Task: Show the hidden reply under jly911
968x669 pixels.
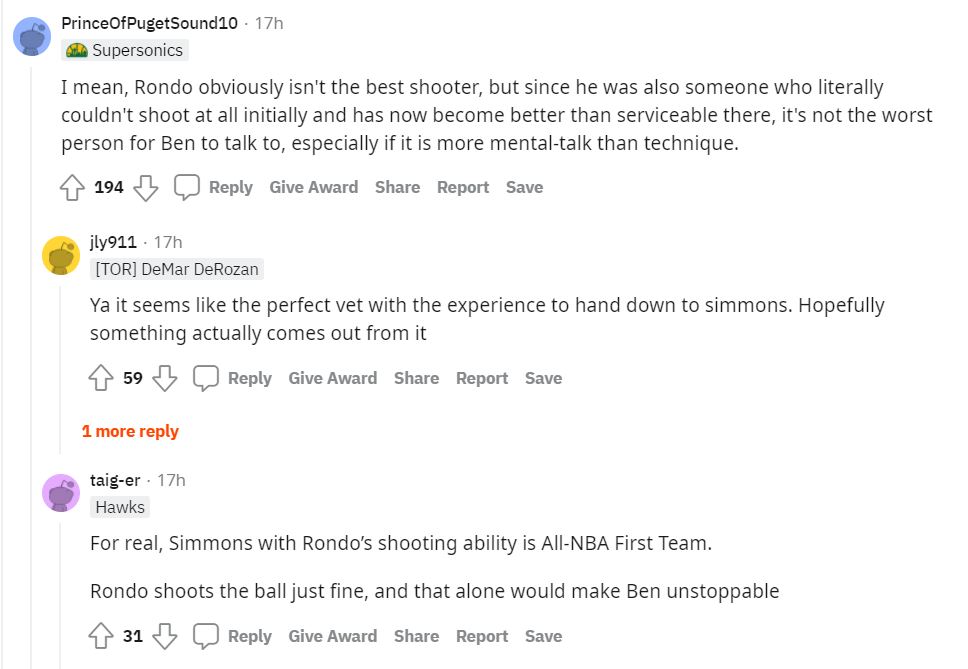Action: (131, 431)
